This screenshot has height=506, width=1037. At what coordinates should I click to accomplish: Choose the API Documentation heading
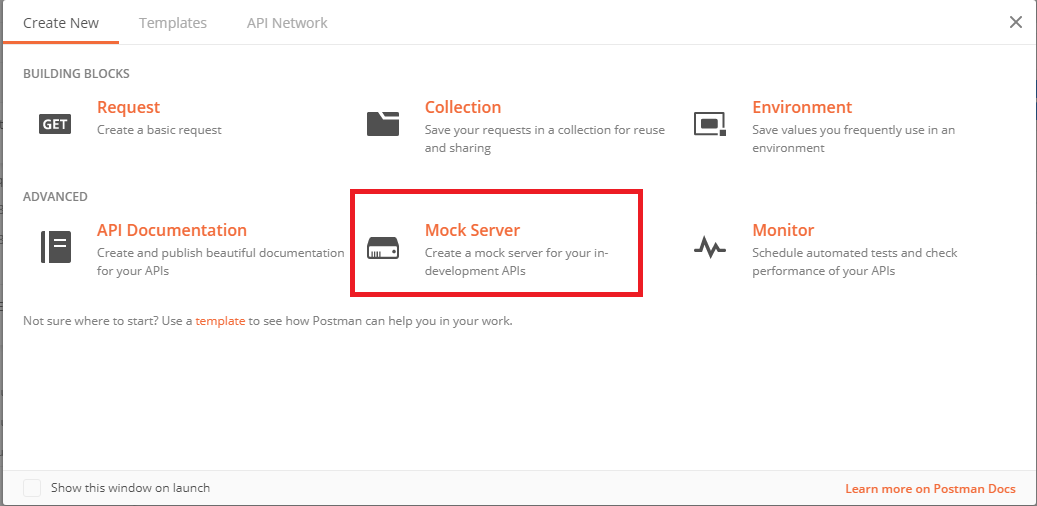172,230
